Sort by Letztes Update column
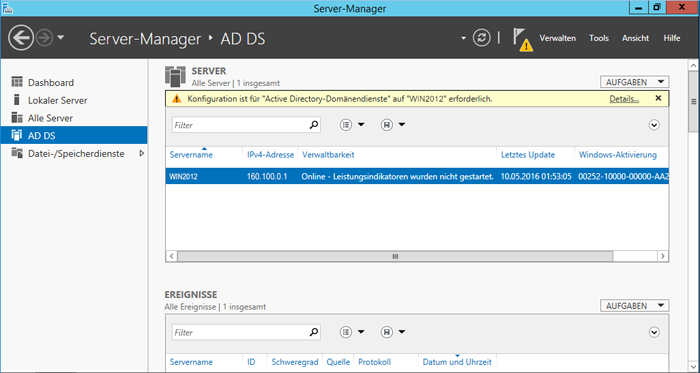Screen dimensions: 700x373 click(528, 155)
